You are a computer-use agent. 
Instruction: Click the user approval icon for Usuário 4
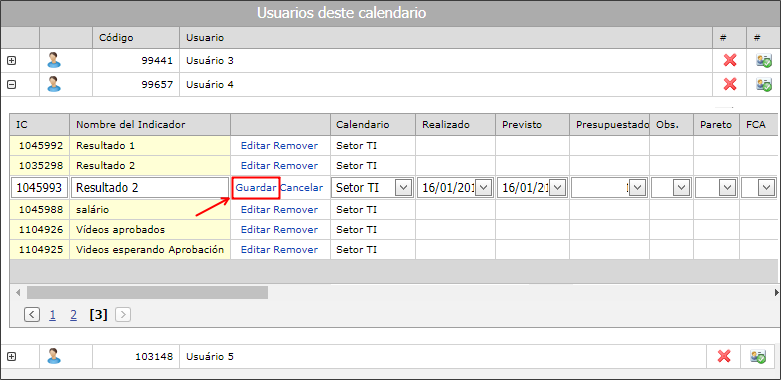pos(764,85)
